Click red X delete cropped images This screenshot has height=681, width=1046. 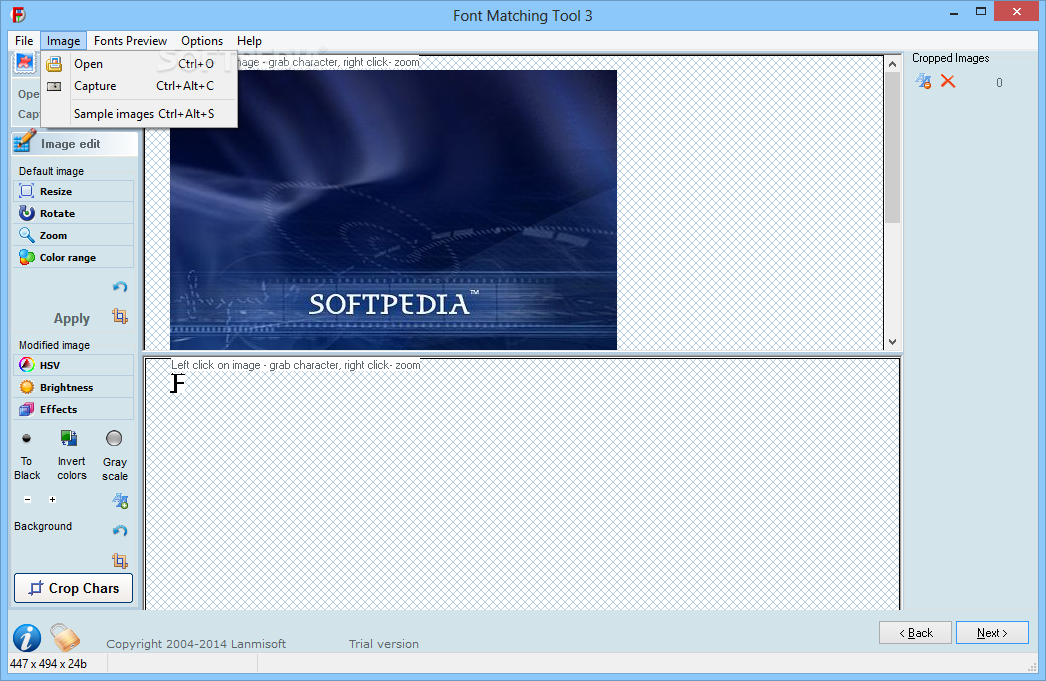point(948,81)
